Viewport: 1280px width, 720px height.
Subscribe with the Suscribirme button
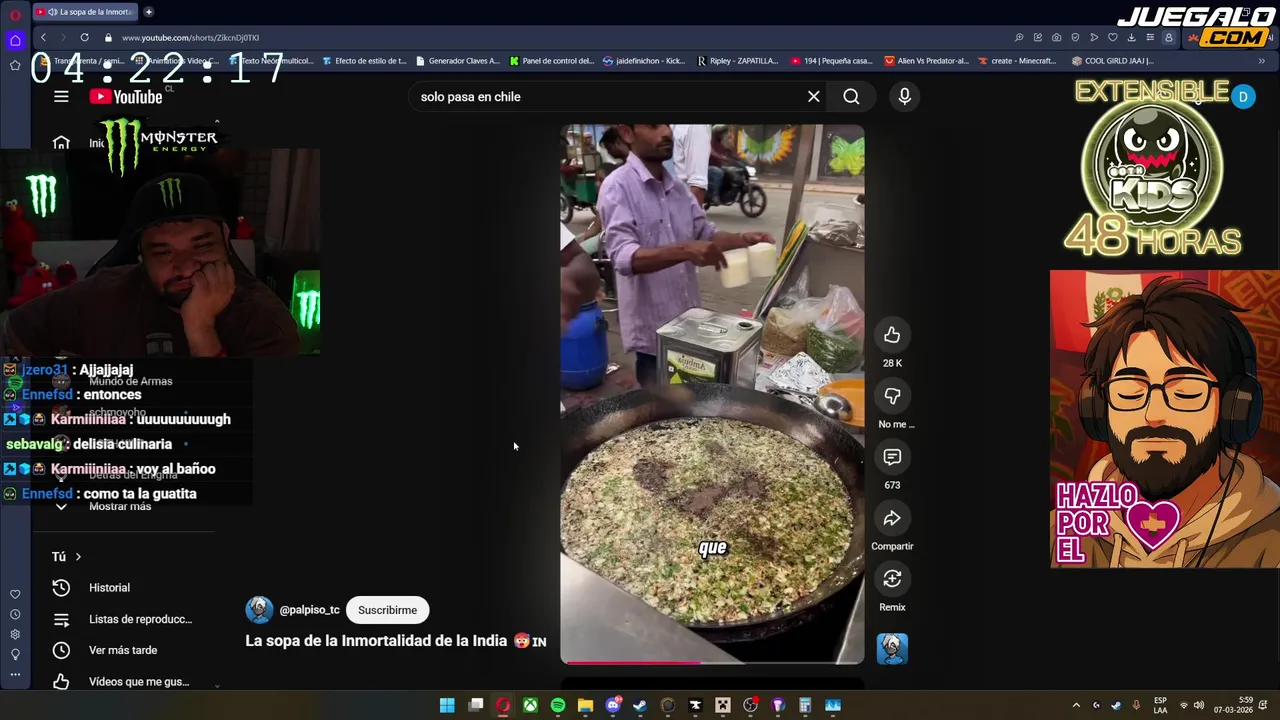pos(387,610)
